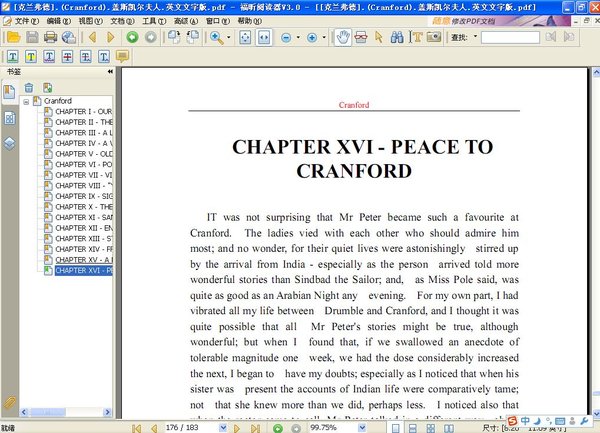The image size is (600, 433).
Task: Click the Fit Page icon
Action: [245, 37]
